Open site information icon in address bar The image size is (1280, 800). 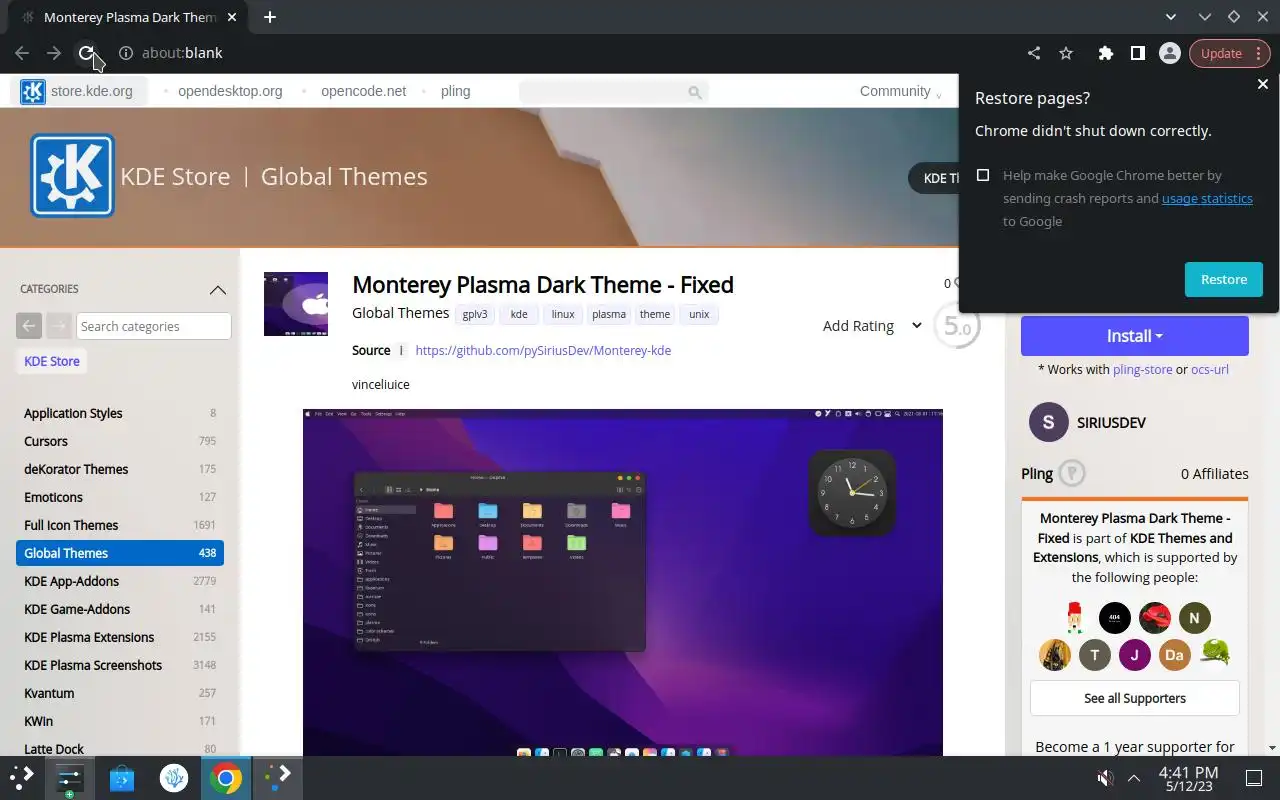[126, 53]
